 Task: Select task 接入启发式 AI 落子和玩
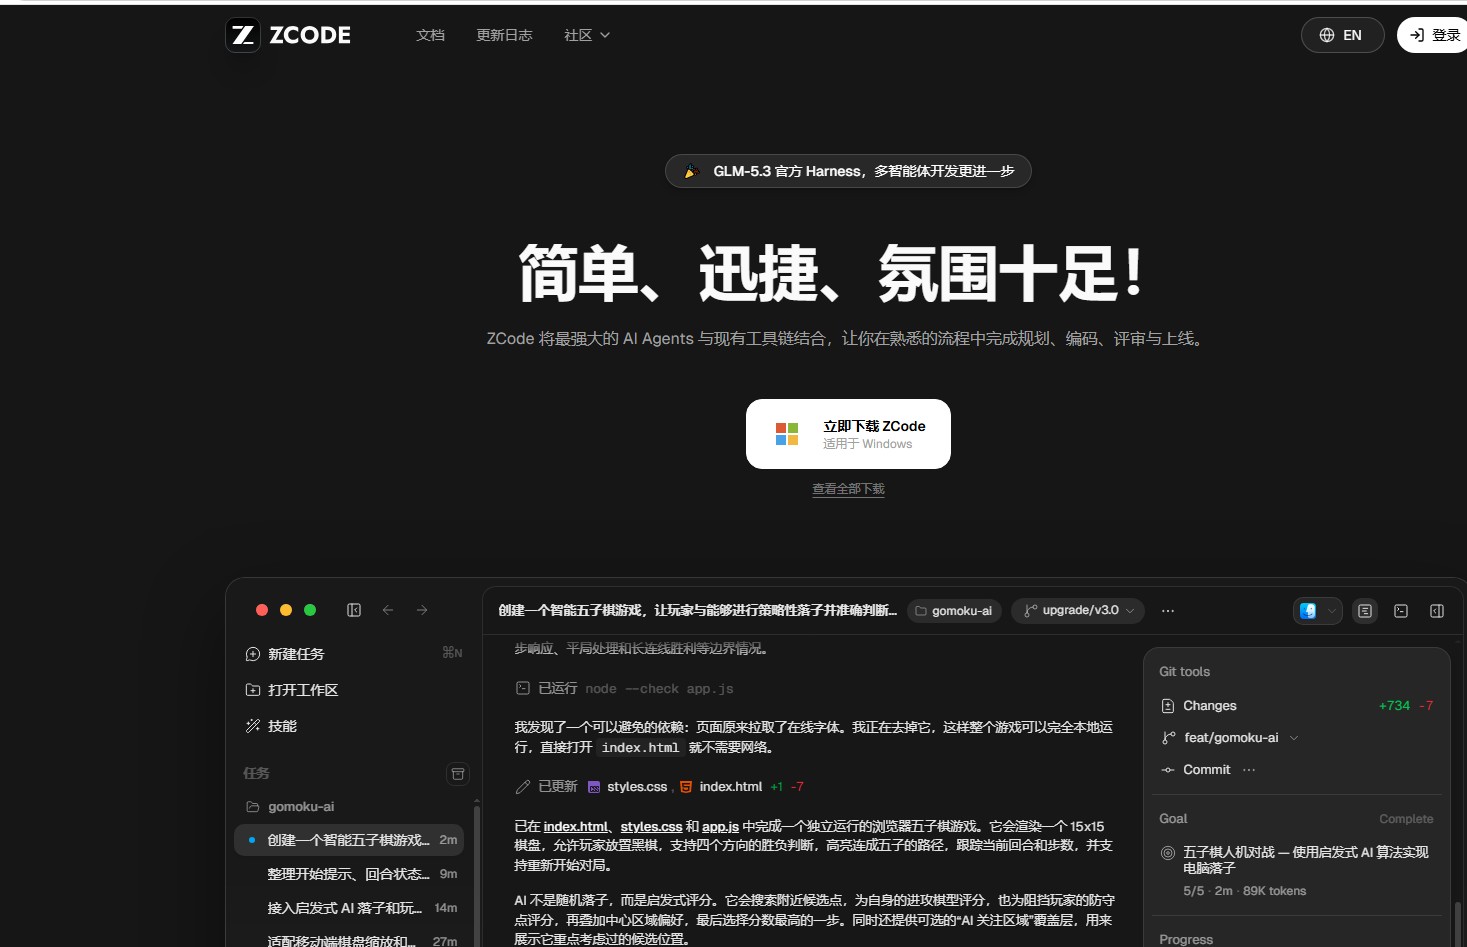[x=349, y=908]
